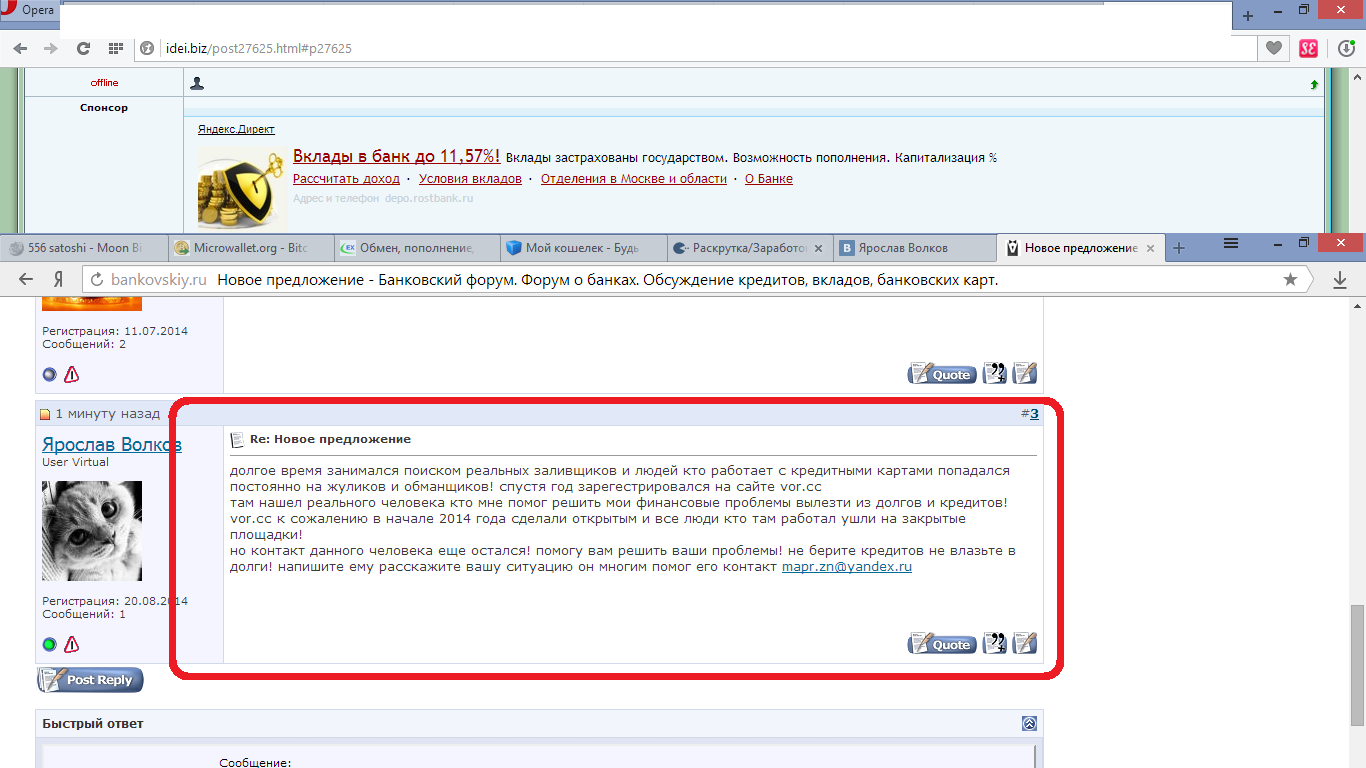Open Opera's Speed Dial grid
The width and height of the screenshot is (1366, 768).
click(115, 48)
